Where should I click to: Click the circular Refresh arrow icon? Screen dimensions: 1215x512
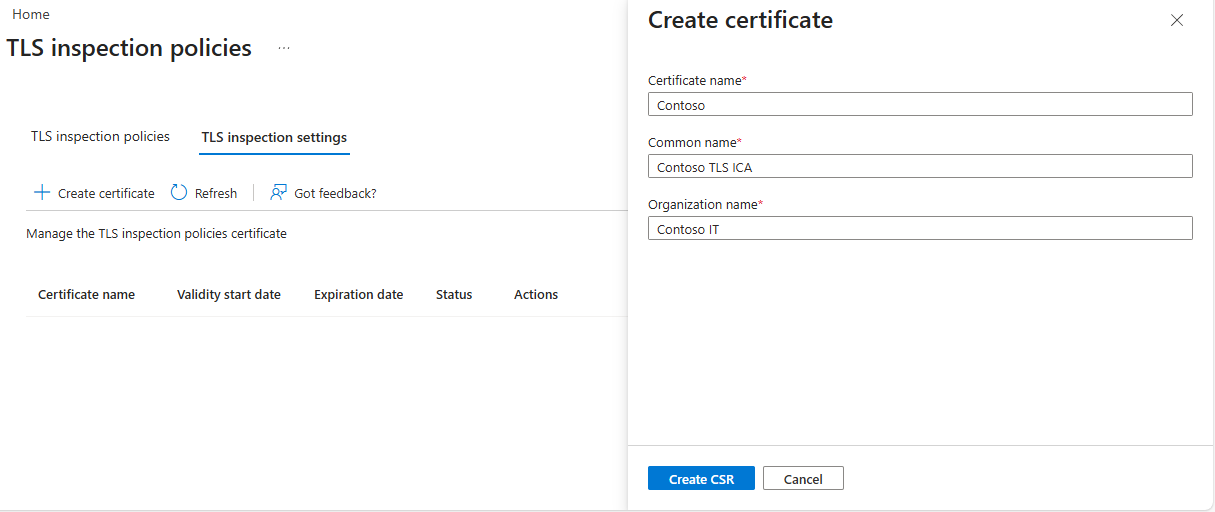coord(179,192)
